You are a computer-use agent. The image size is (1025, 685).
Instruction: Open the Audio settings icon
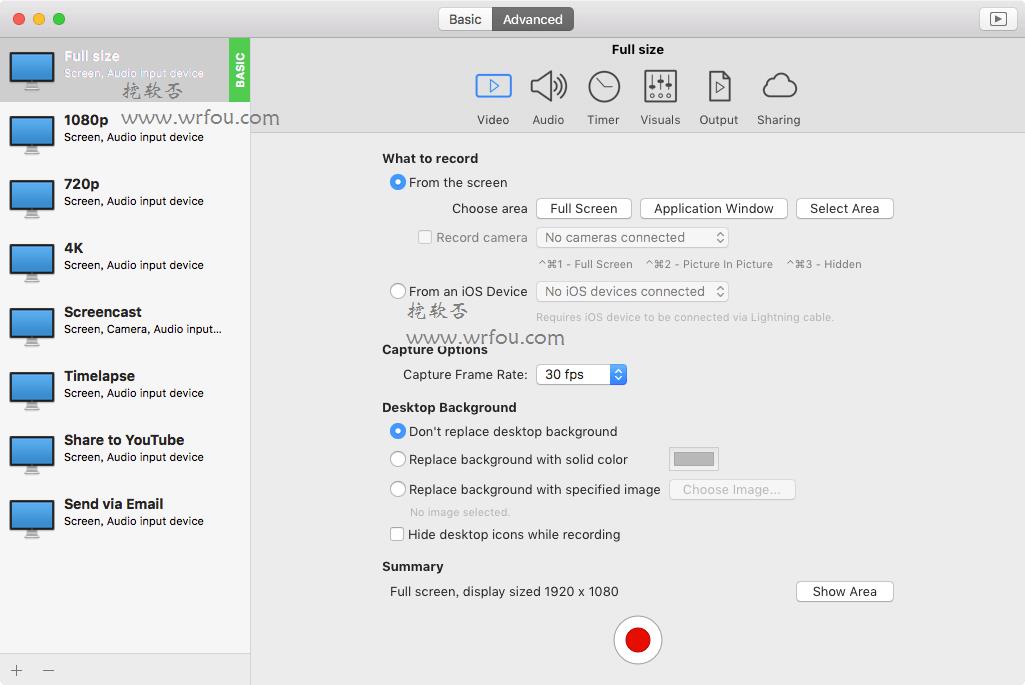click(548, 88)
